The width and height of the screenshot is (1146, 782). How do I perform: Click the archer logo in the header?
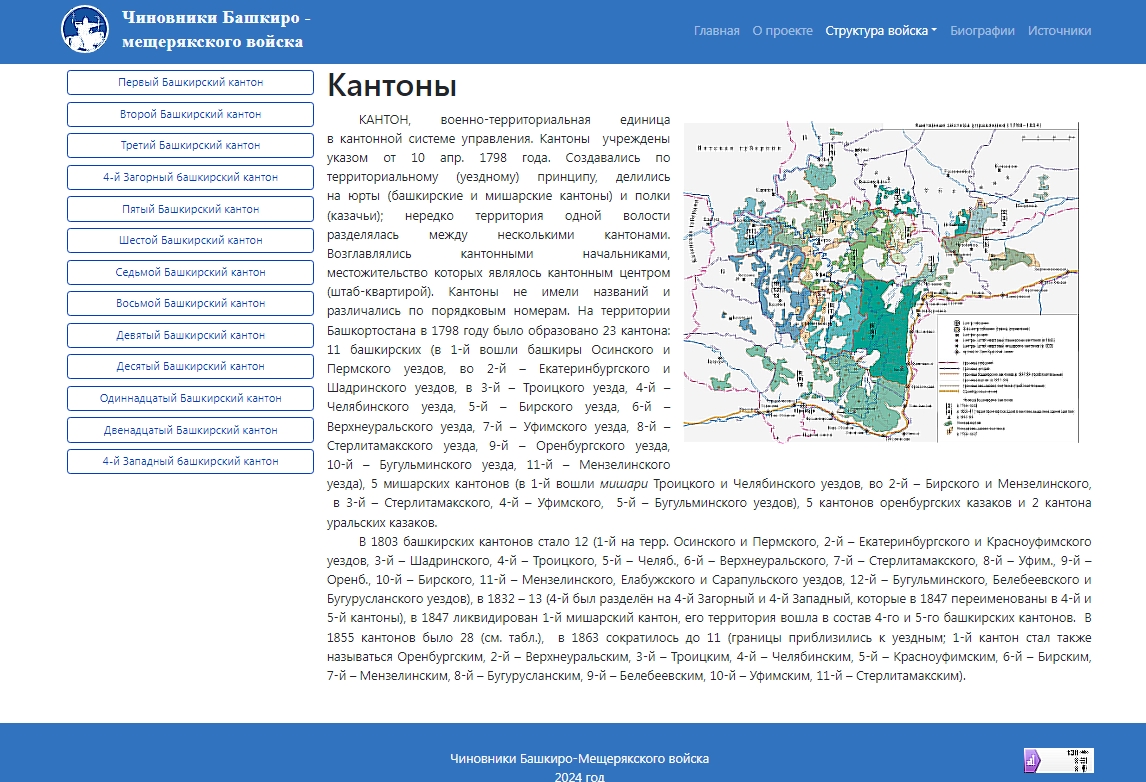[85, 29]
